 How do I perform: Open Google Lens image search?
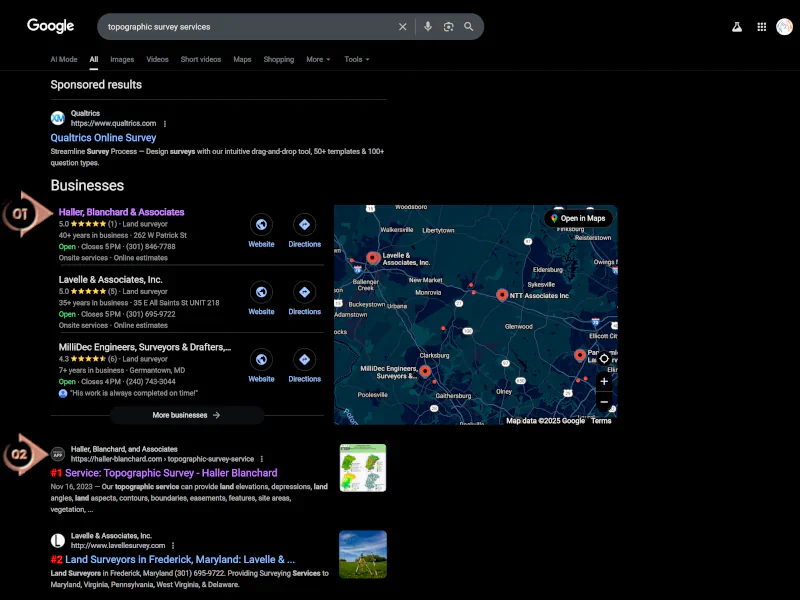click(x=448, y=27)
